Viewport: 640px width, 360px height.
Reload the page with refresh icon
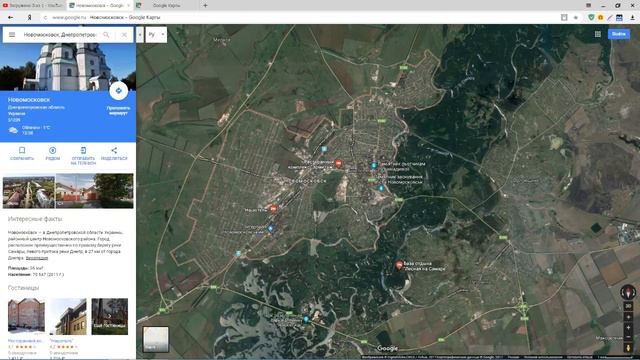coord(45,18)
